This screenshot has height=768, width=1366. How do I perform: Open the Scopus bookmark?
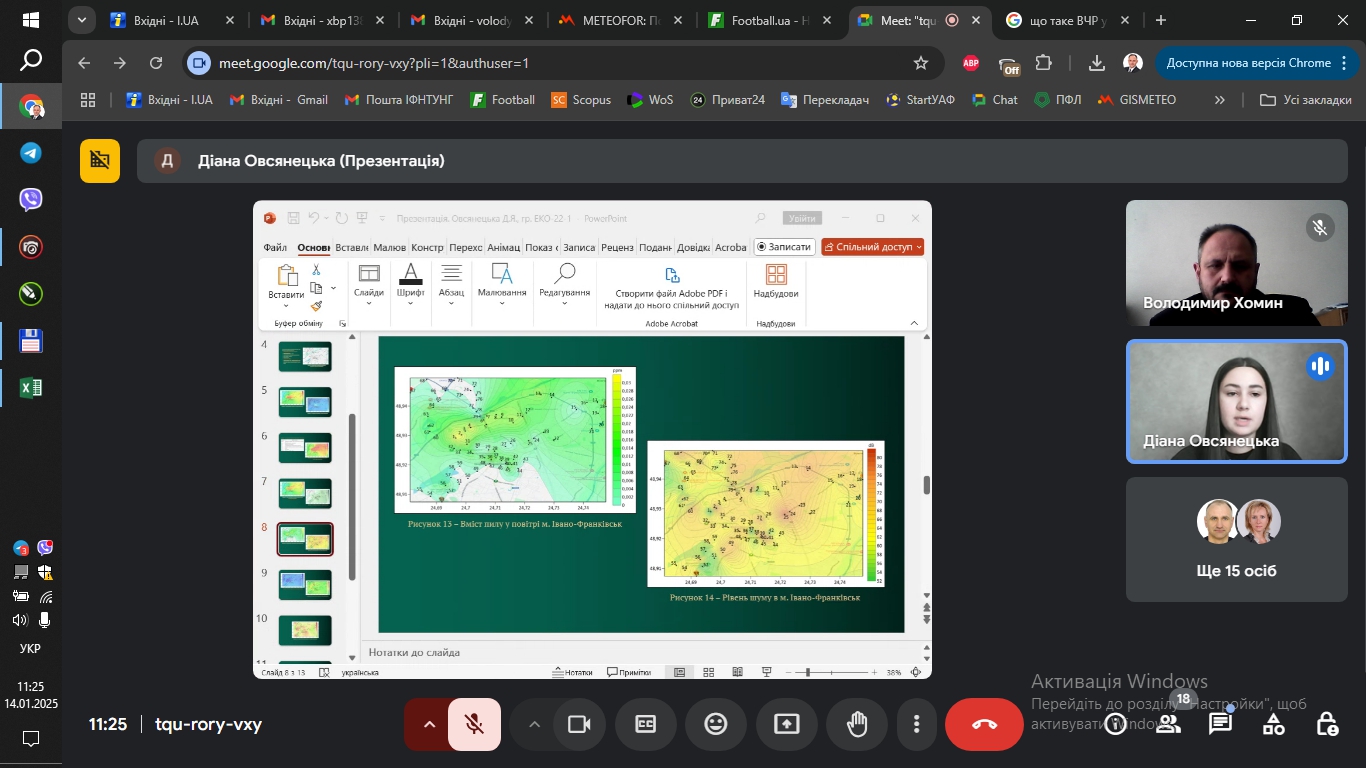[581, 100]
